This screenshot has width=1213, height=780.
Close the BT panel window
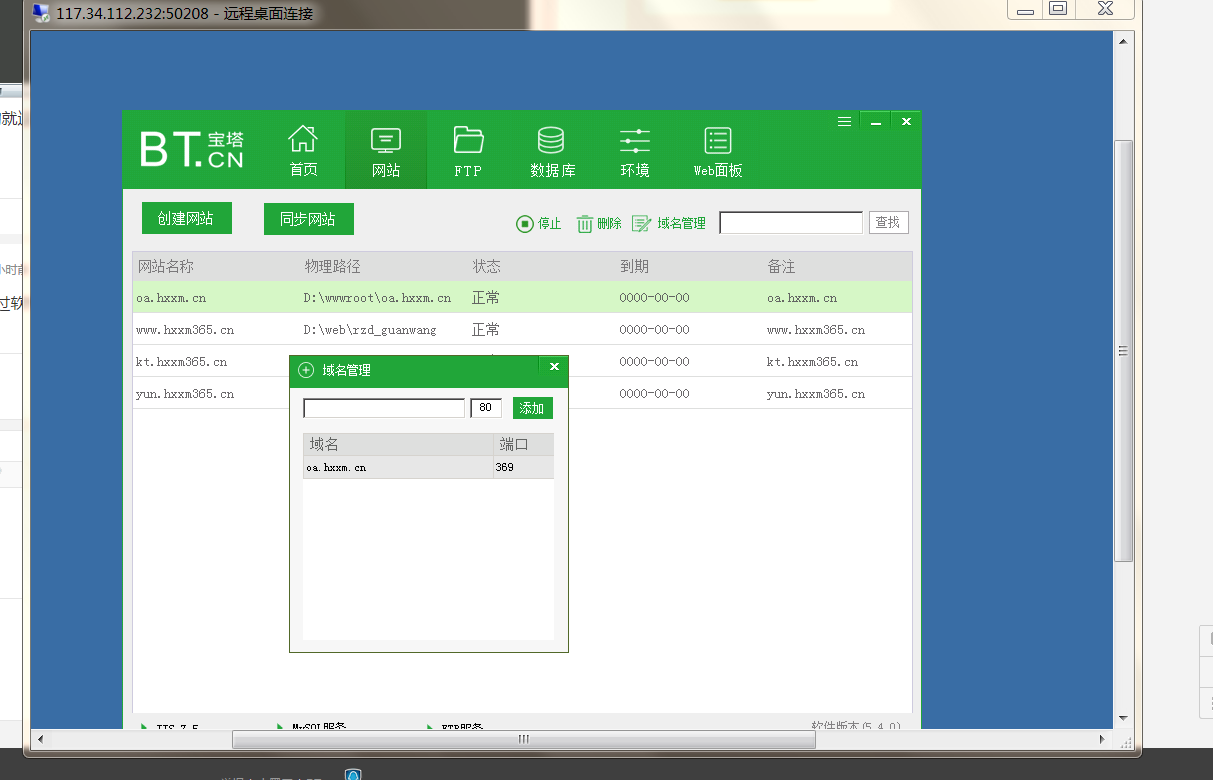pyautogui.click(x=906, y=121)
